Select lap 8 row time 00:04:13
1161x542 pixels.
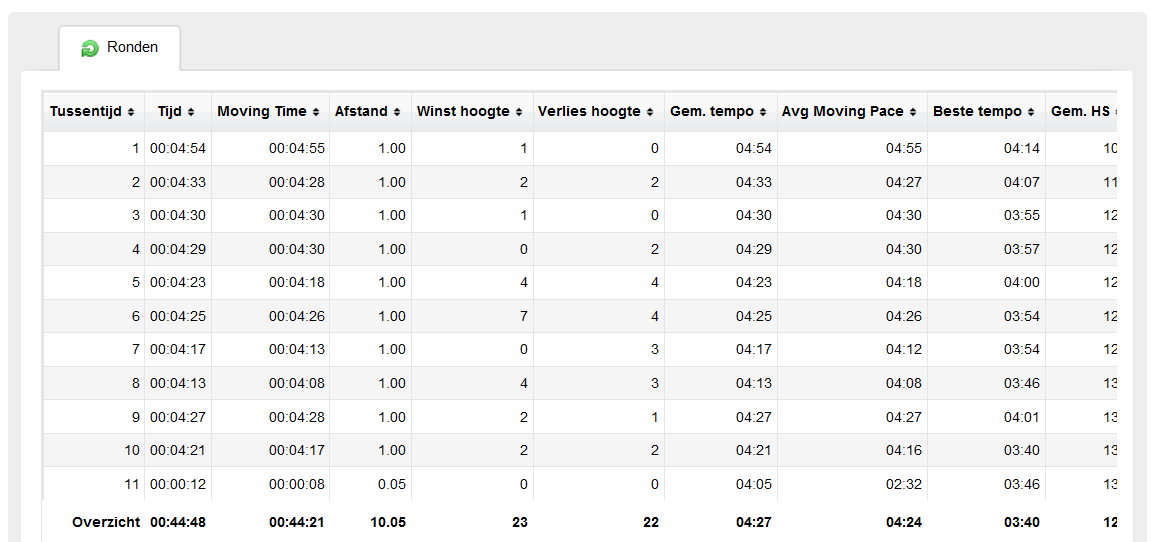pos(178,384)
